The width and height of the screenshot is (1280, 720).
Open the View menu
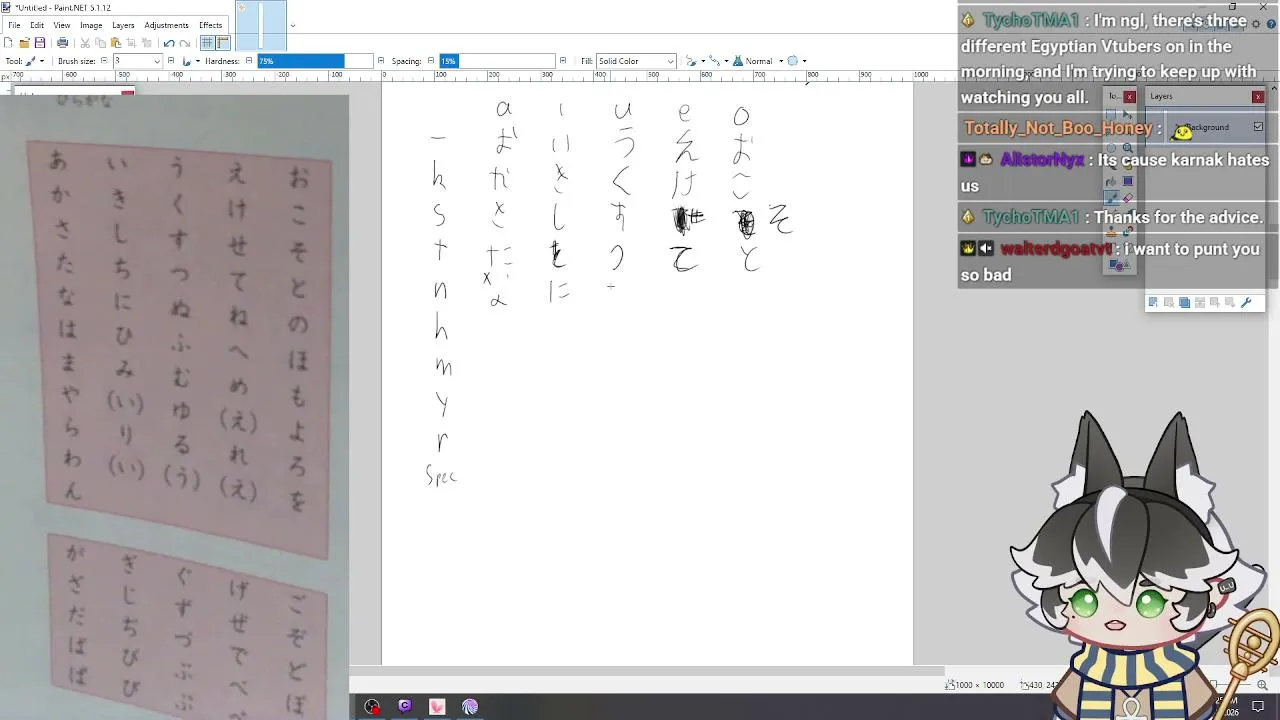[x=62, y=25]
